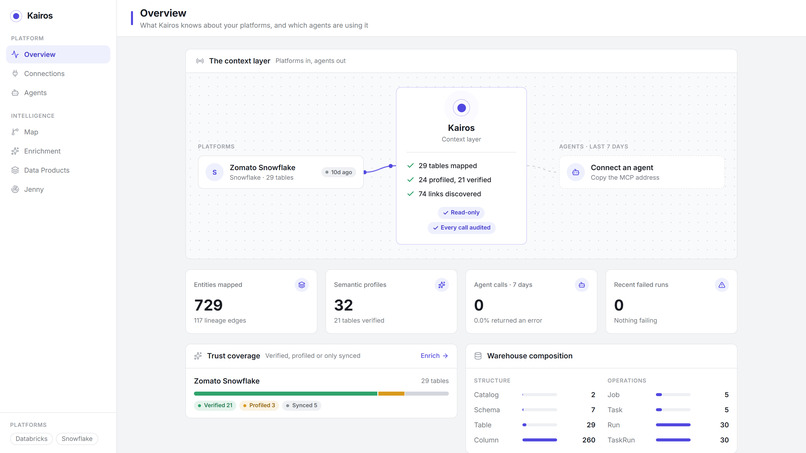Open the Enrichment page
The height and width of the screenshot is (453, 806).
tap(58, 151)
